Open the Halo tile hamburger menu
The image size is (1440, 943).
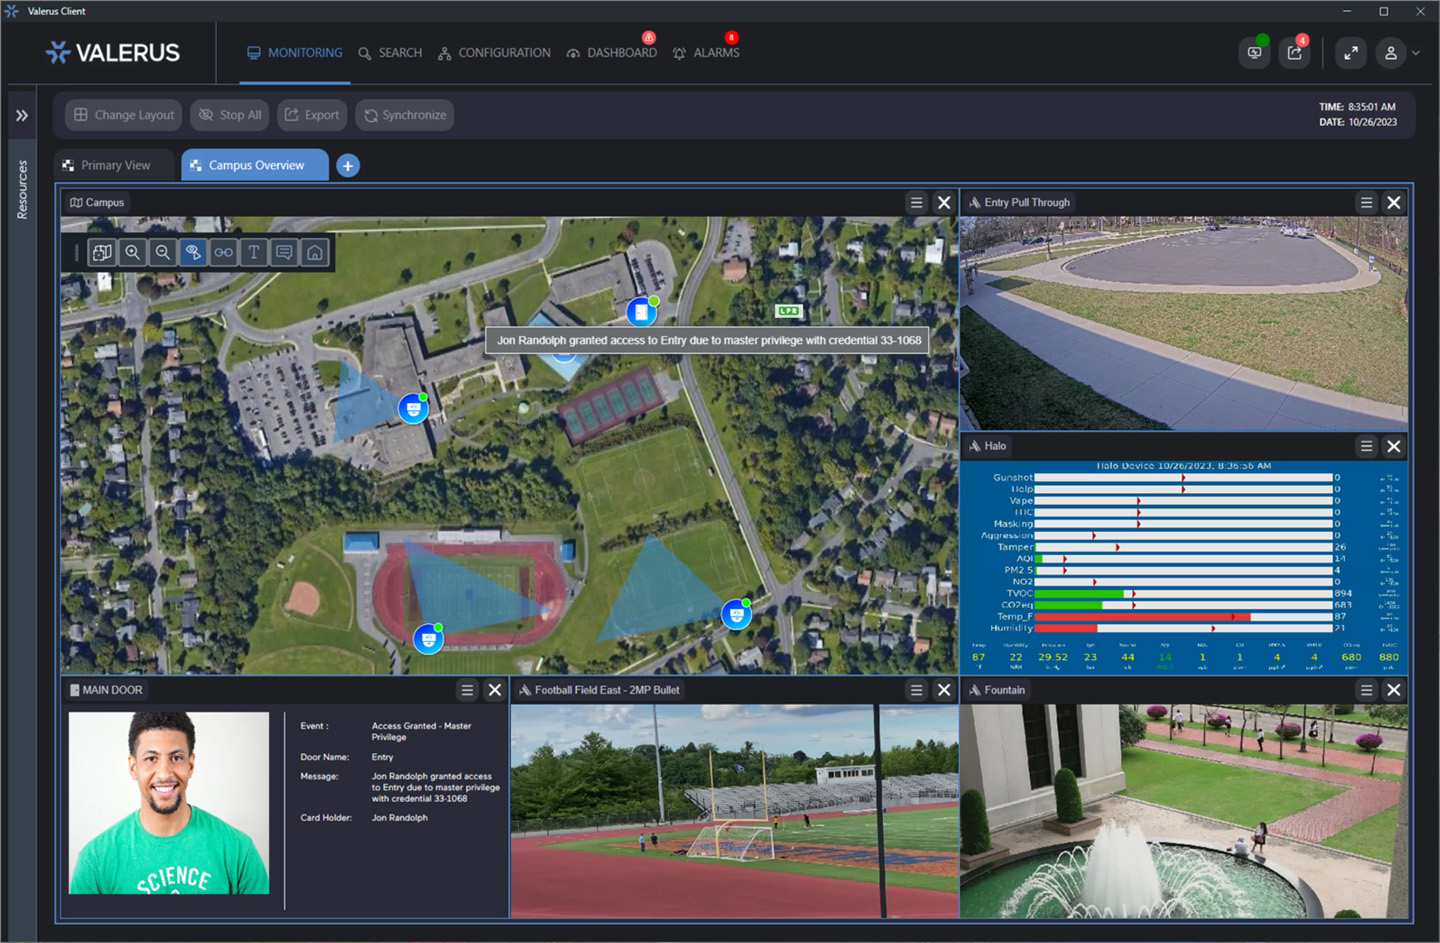[1366, 446]
